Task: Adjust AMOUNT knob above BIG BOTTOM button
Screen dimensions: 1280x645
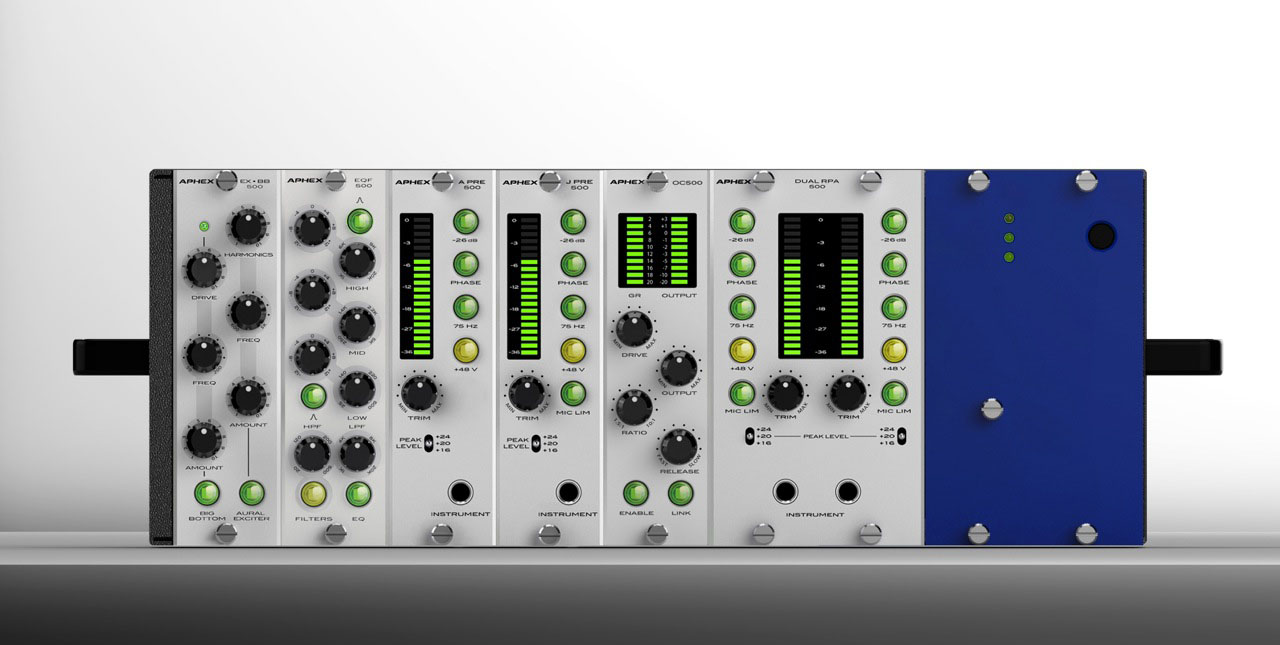Action: pos(202,439)
